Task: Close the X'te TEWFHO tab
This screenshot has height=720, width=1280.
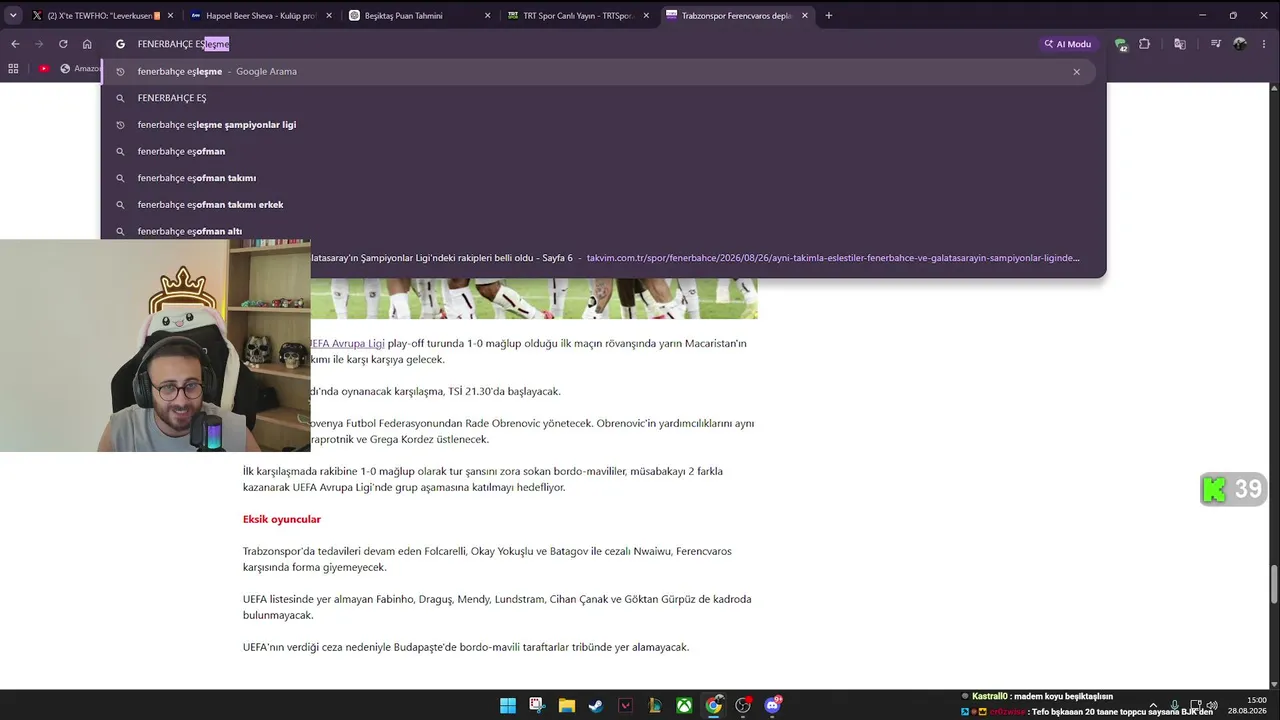Action: coord(170,15)
